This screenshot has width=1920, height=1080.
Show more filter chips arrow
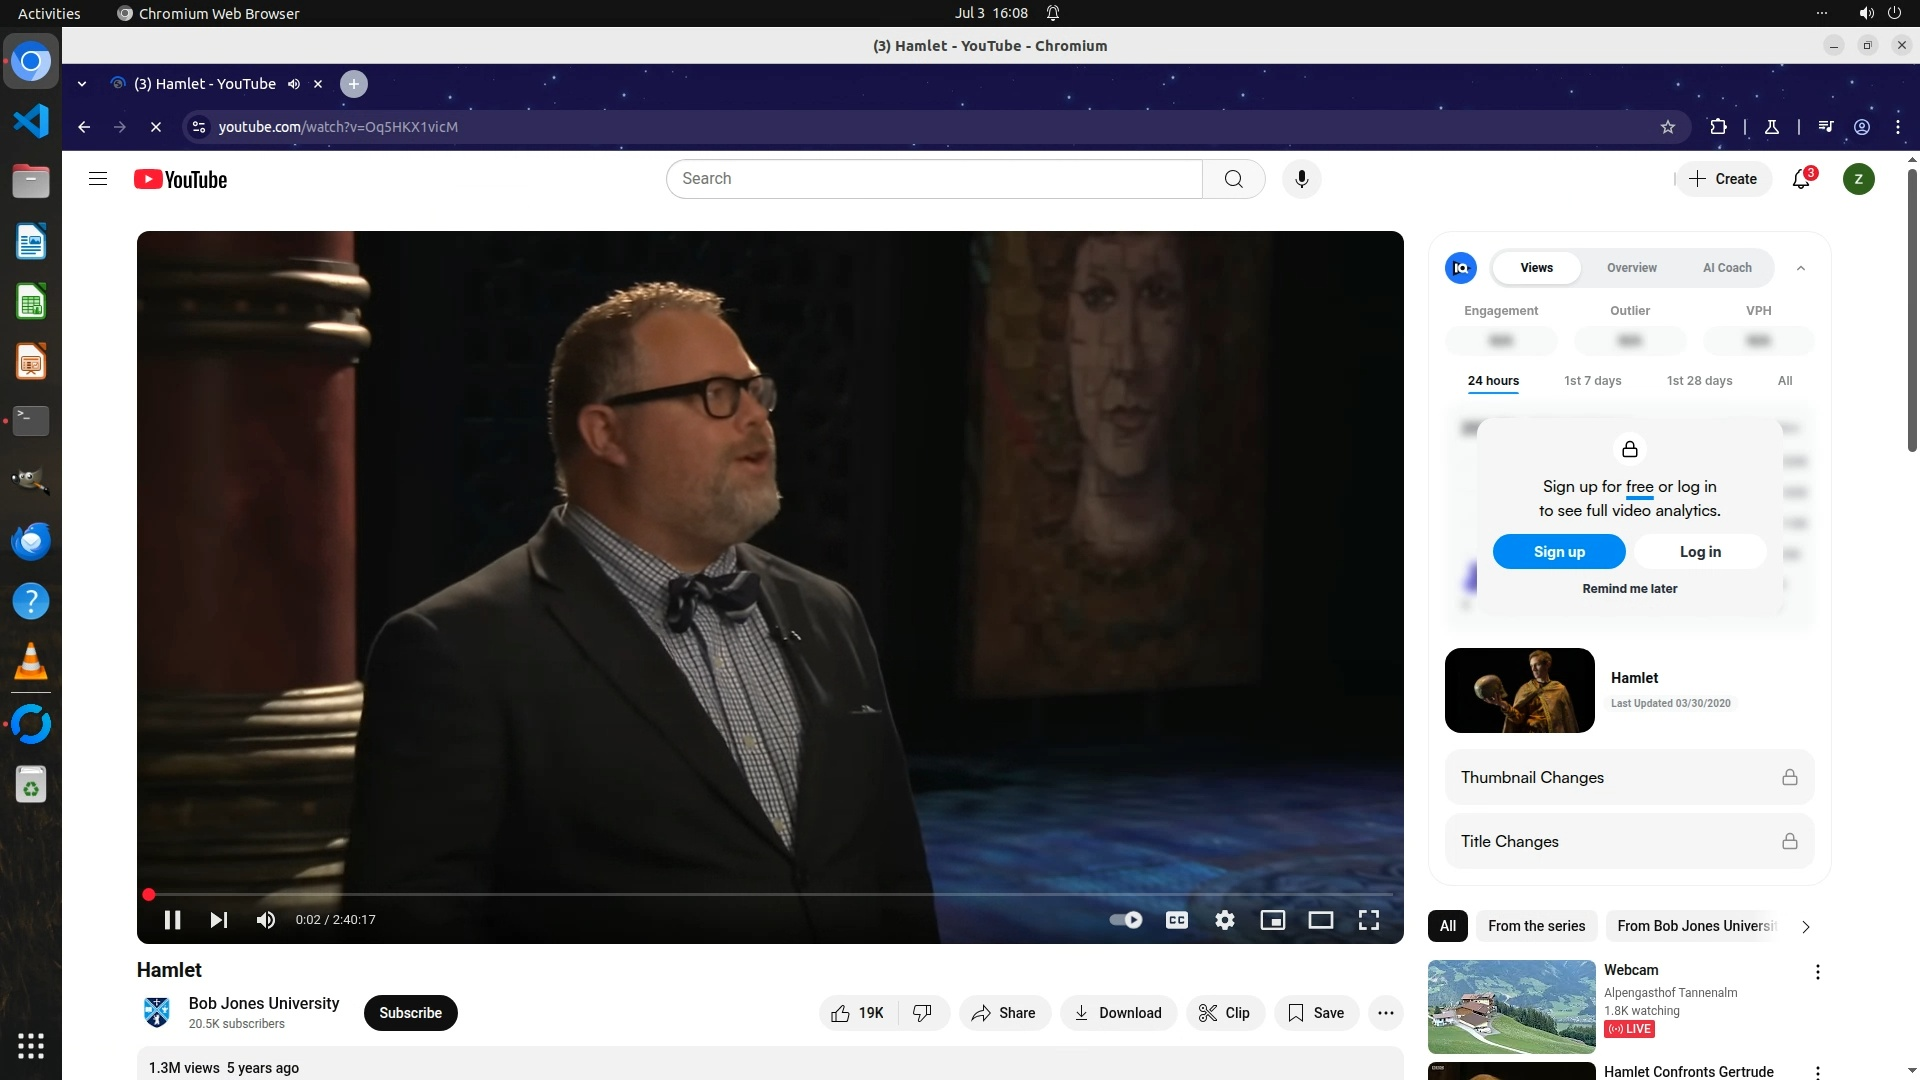tap(1805, 927)
